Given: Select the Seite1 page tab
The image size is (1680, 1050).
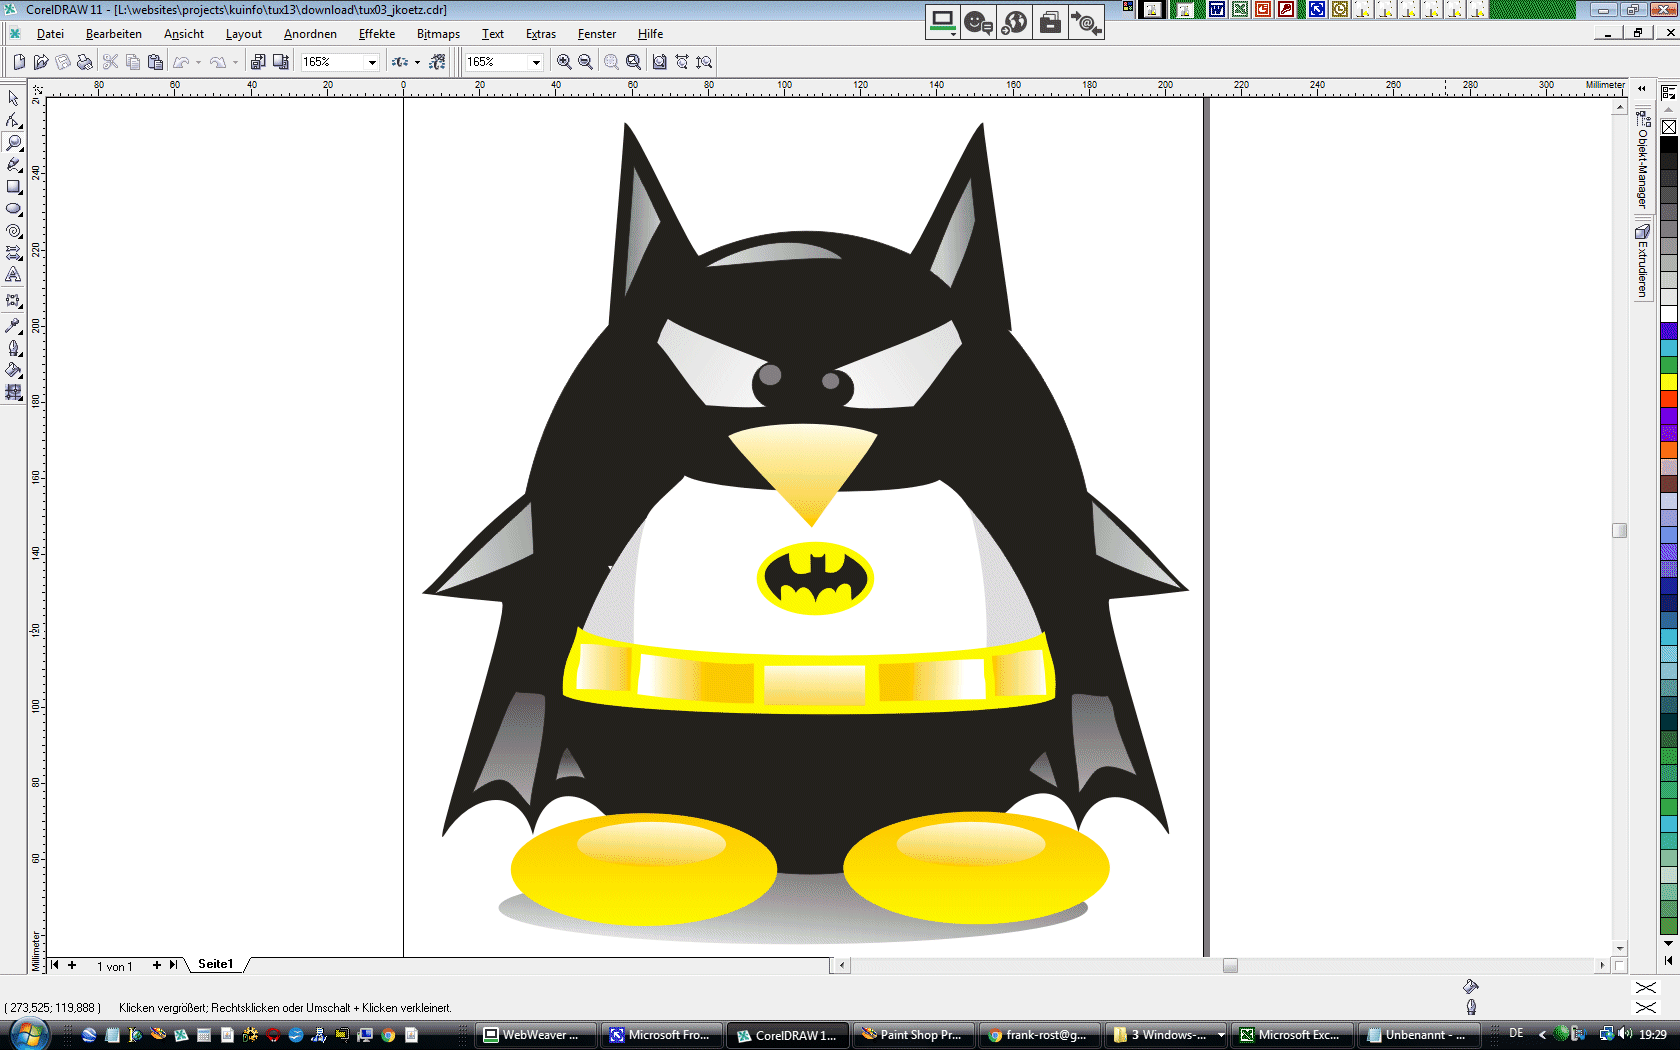Looking at the screenshot, I should (x=215, y=964).
